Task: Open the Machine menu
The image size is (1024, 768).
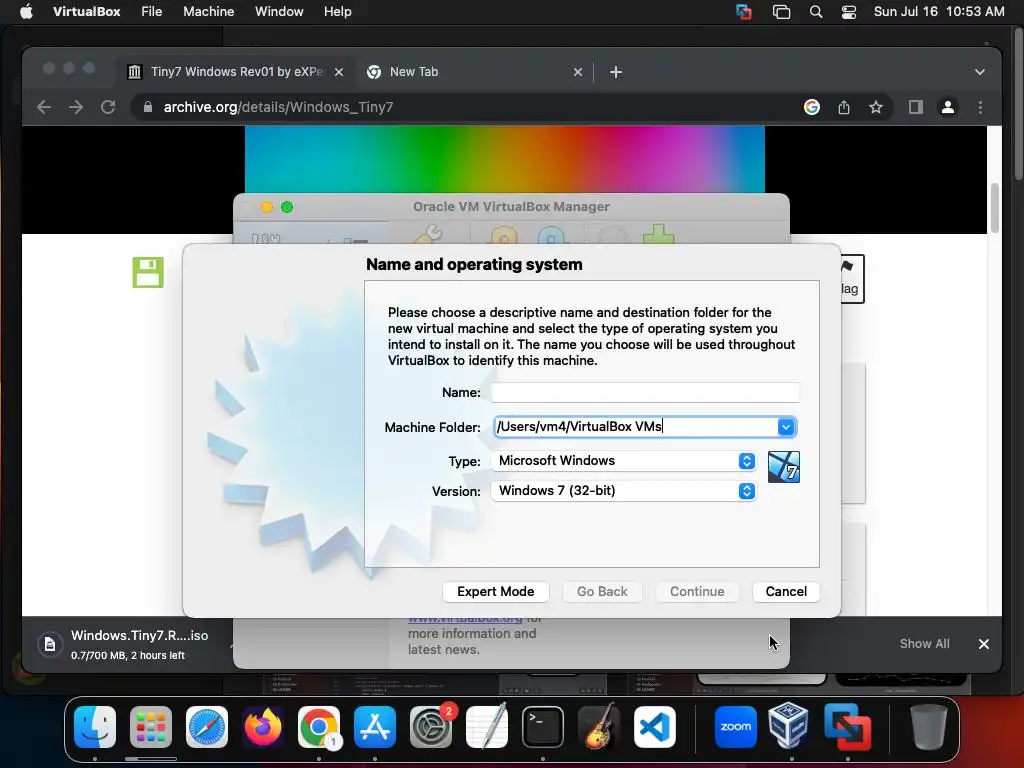Action: pyautogui.click(x=208, y=12)
